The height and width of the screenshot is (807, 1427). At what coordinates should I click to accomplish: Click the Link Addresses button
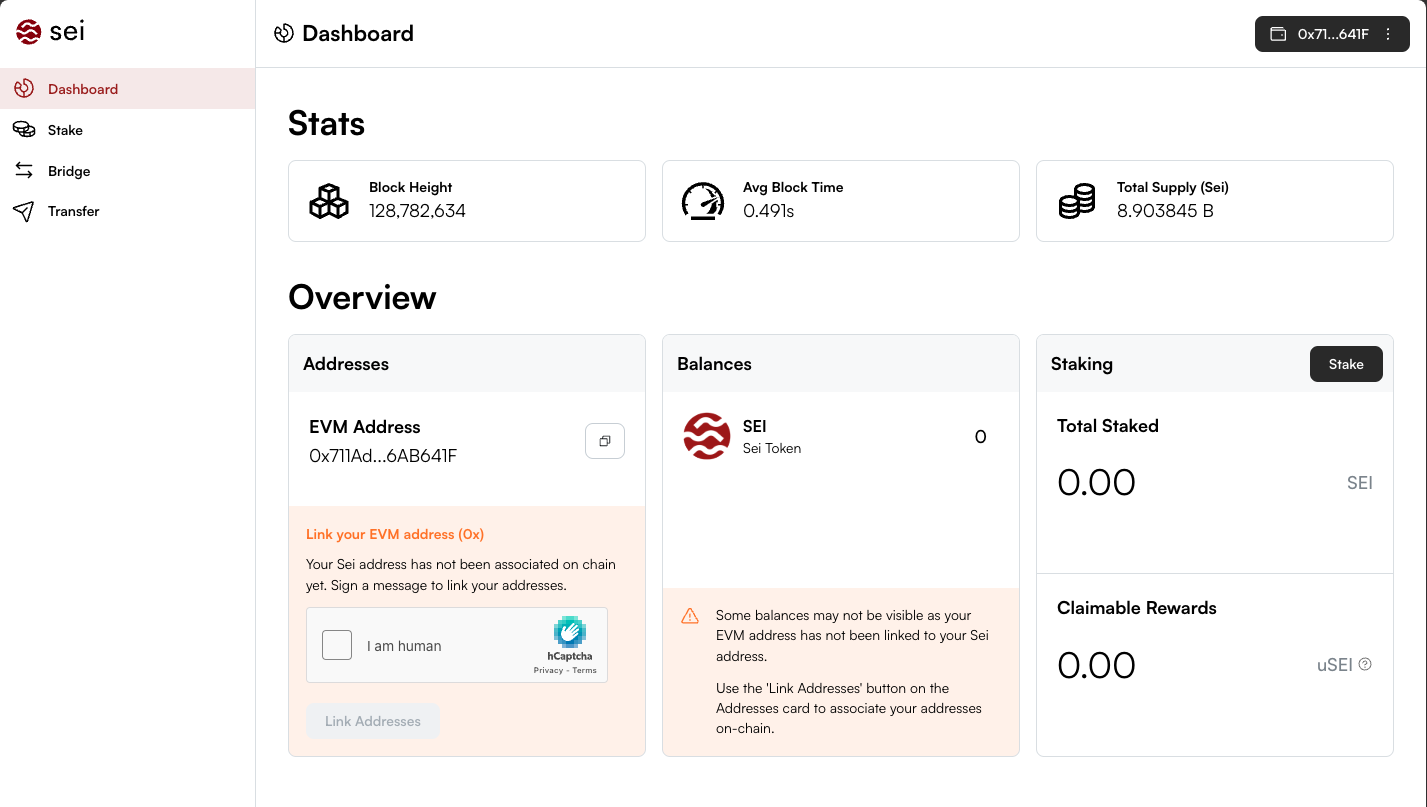373,721
